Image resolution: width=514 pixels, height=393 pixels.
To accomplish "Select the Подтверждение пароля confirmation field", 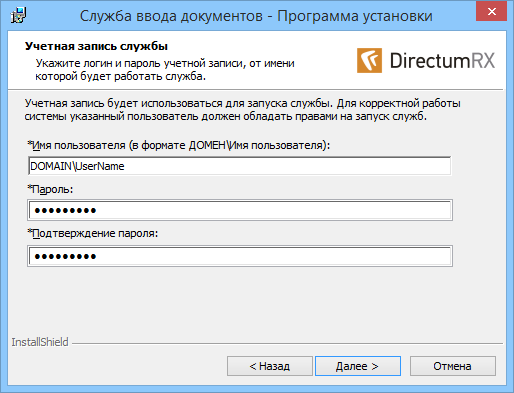I will (x=240, y=256).
